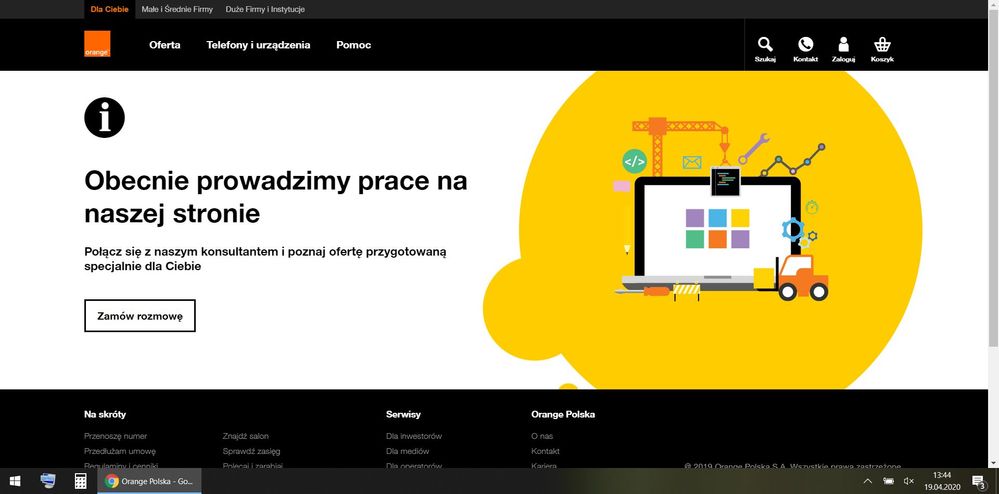The image size is (999, 494).
Task: Open the Pomoc menu
Action: 354,45
